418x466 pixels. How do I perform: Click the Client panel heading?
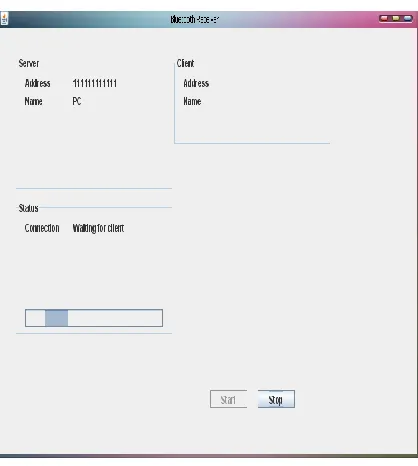point(185,63)
